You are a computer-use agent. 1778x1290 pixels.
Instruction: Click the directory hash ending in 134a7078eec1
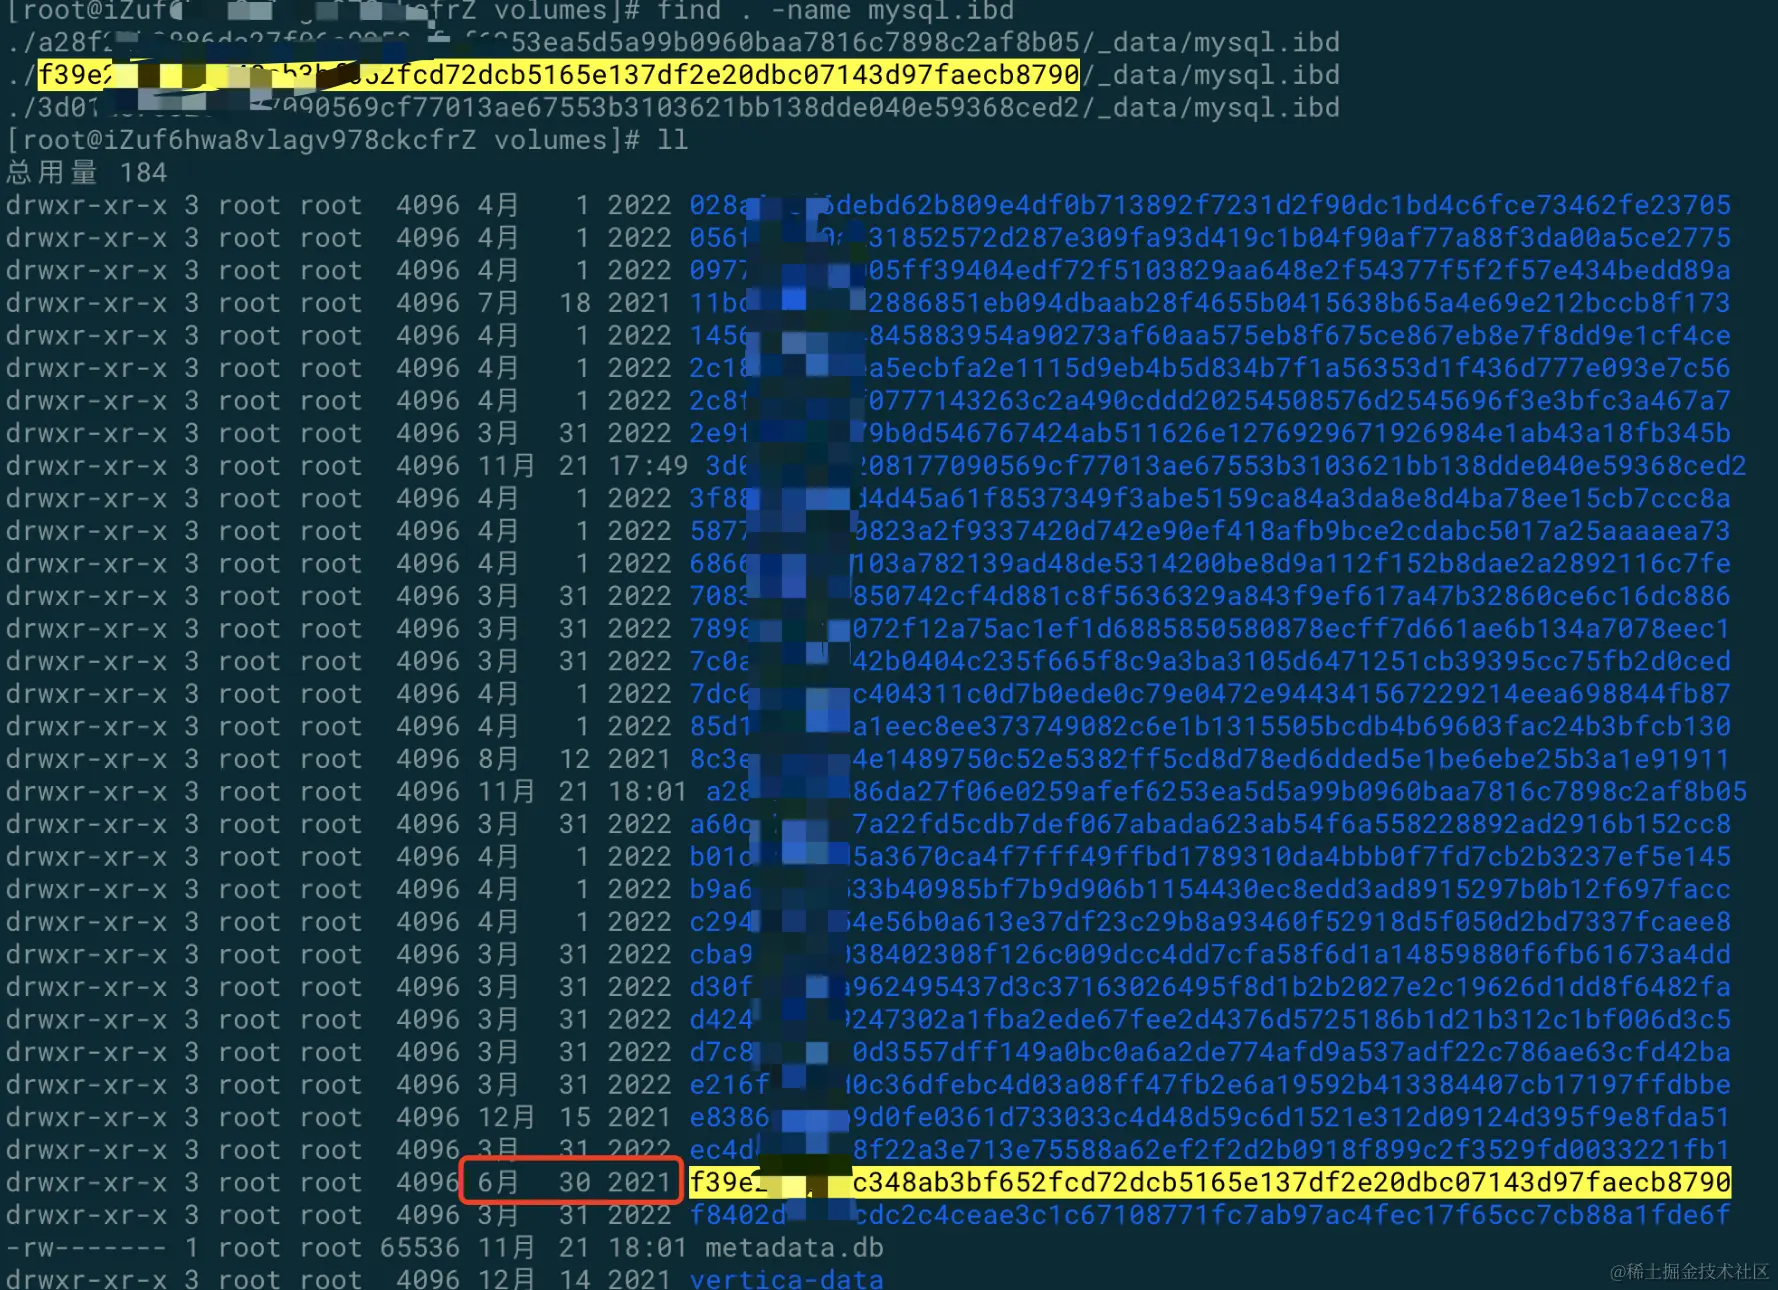click(x=1210, y=629)
